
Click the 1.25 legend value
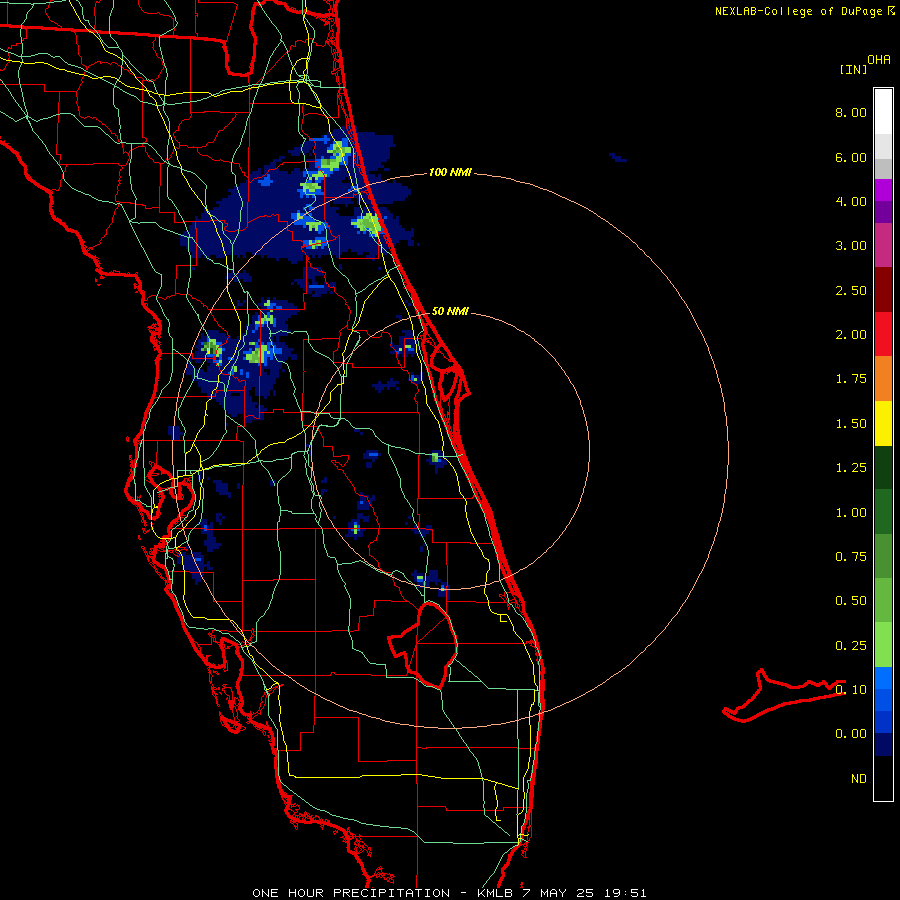[851, 468]
